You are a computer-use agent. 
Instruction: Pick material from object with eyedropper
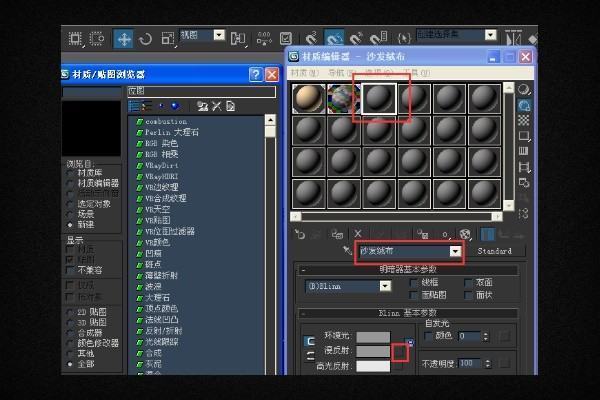pos(347,251)
